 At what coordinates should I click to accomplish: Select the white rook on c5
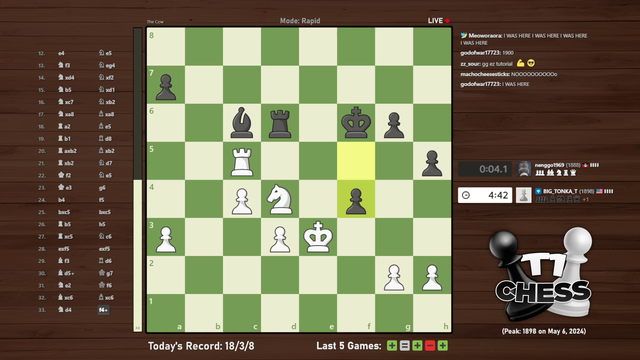242,162
